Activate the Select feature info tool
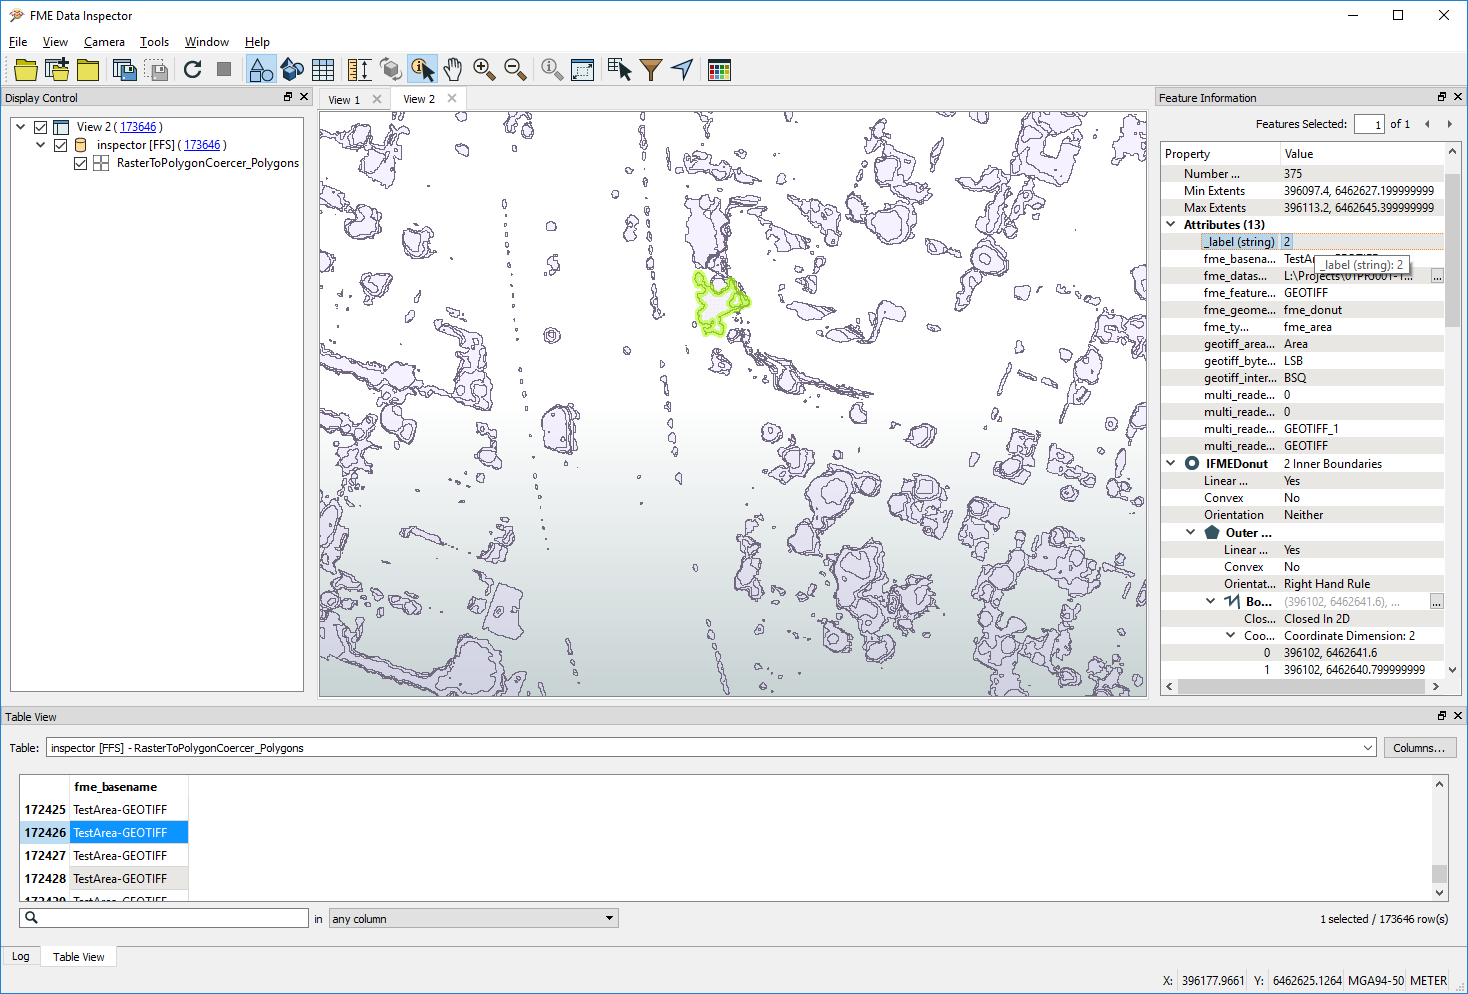 [x=422, y=69]
